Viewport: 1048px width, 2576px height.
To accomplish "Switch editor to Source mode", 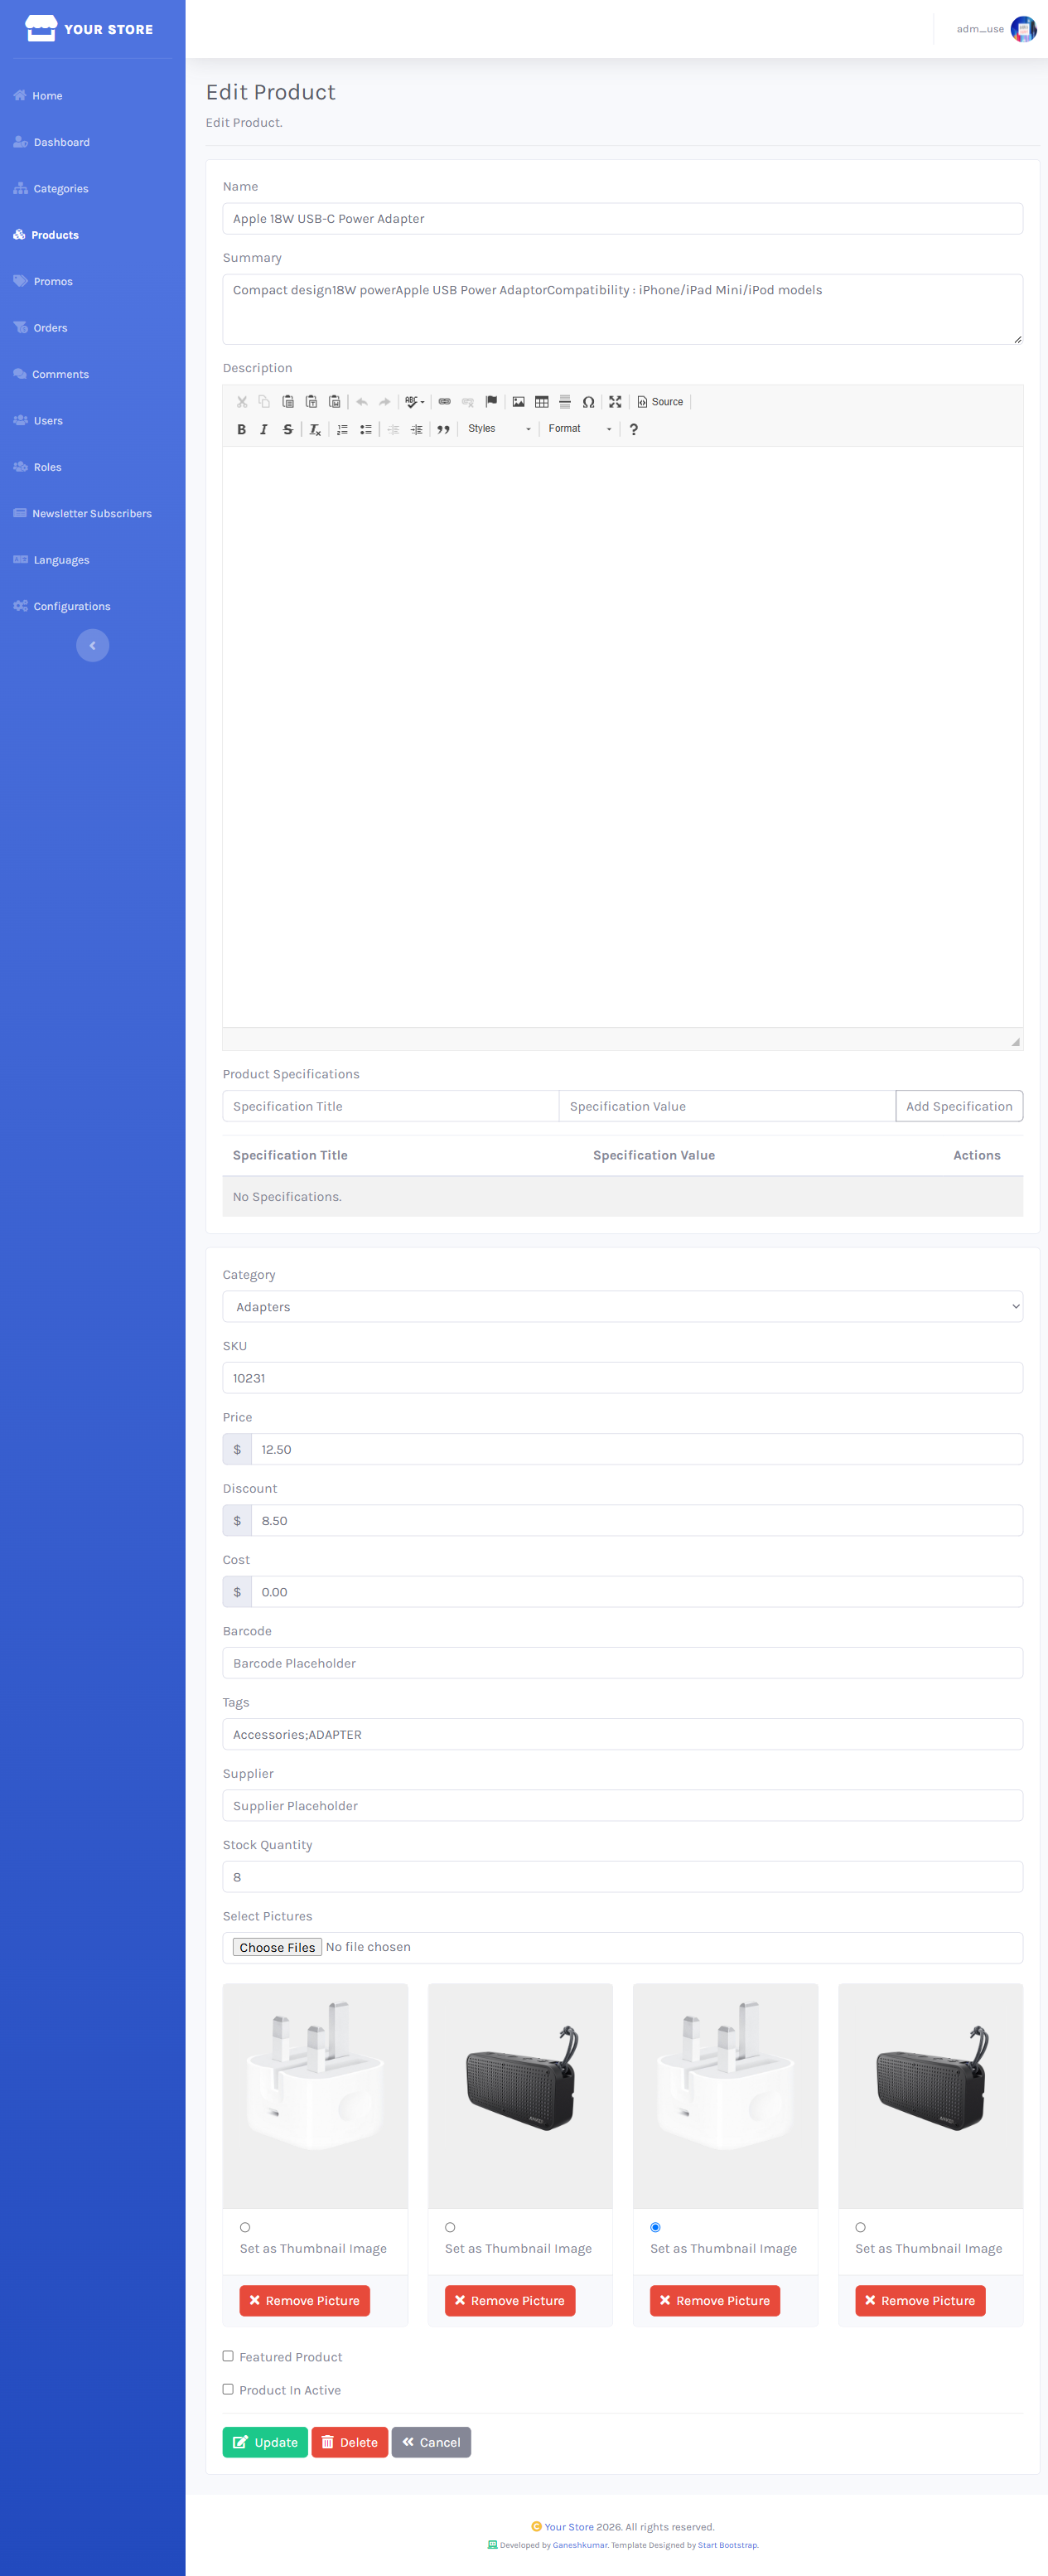I will point(660,402).
